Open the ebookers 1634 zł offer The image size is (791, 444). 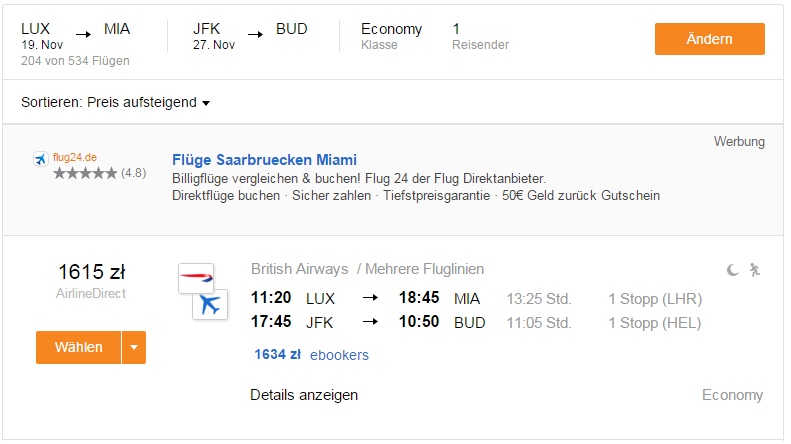311,355
